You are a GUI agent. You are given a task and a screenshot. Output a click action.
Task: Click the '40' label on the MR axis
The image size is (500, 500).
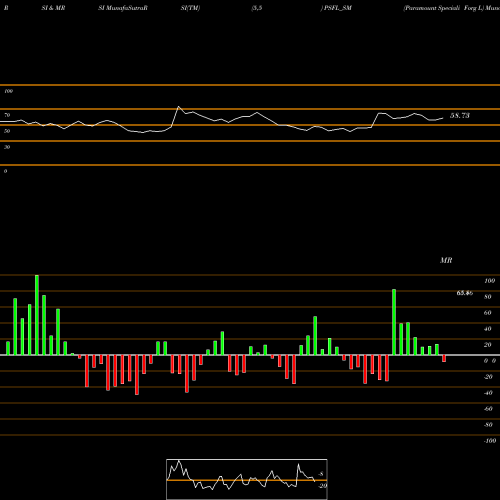click(x=487, y=329)
